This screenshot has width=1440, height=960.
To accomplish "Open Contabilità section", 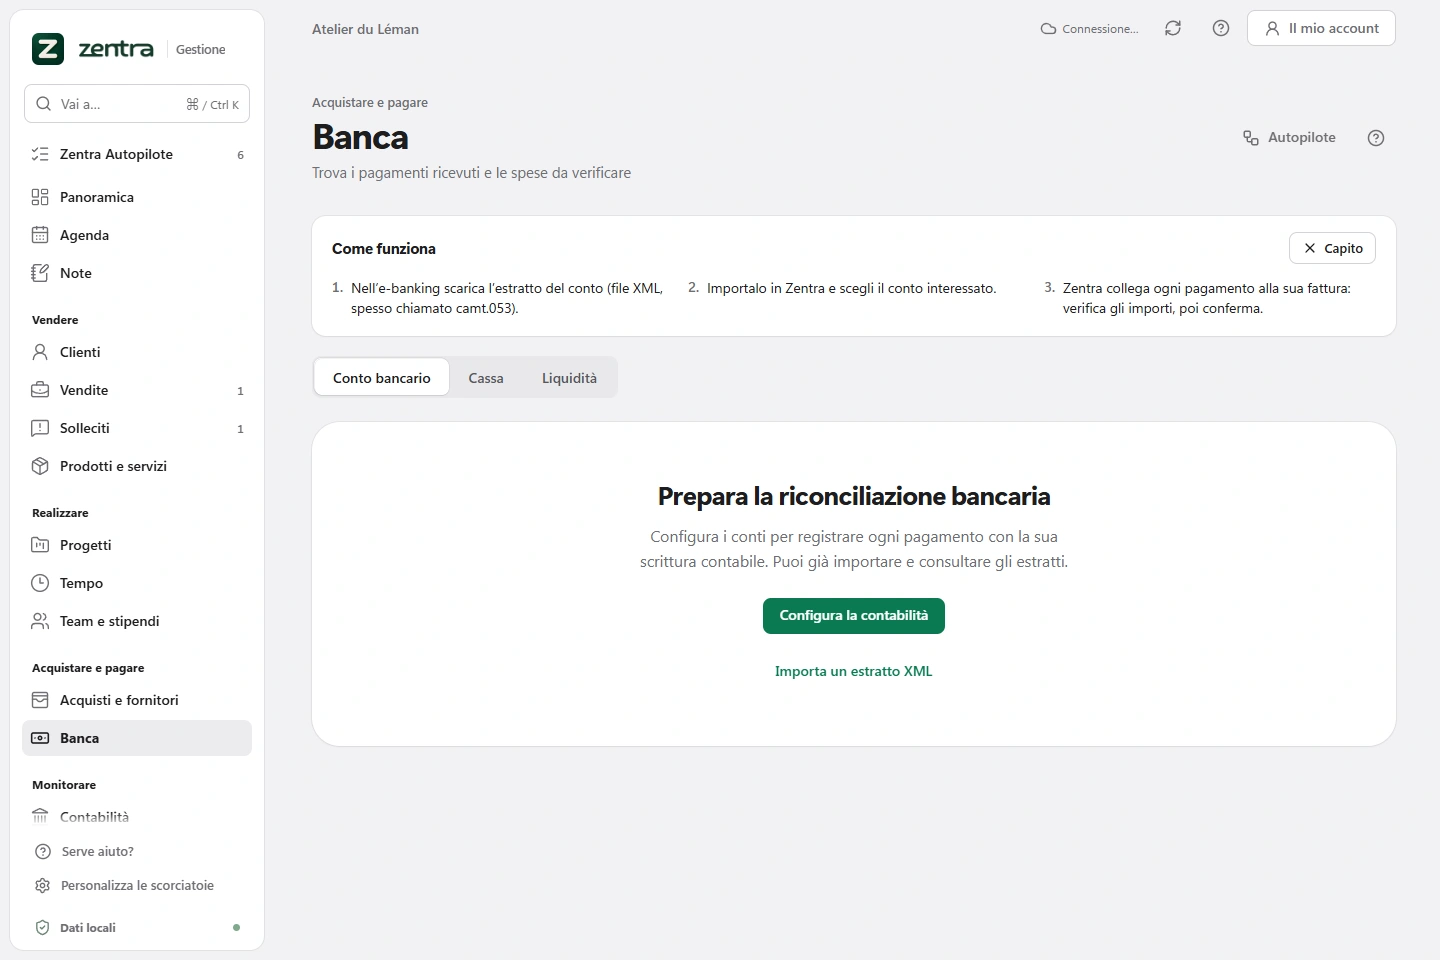I will (137, 817).
